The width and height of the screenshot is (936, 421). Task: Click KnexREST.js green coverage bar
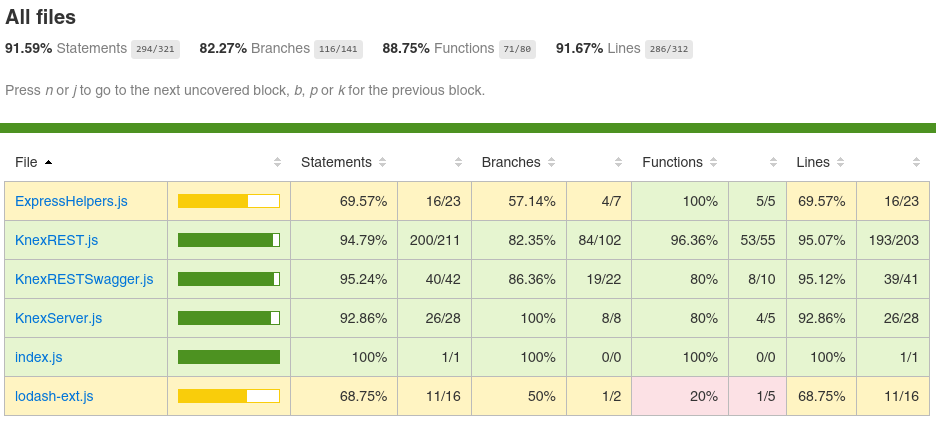pyautogui.click(x=229, y=240)
